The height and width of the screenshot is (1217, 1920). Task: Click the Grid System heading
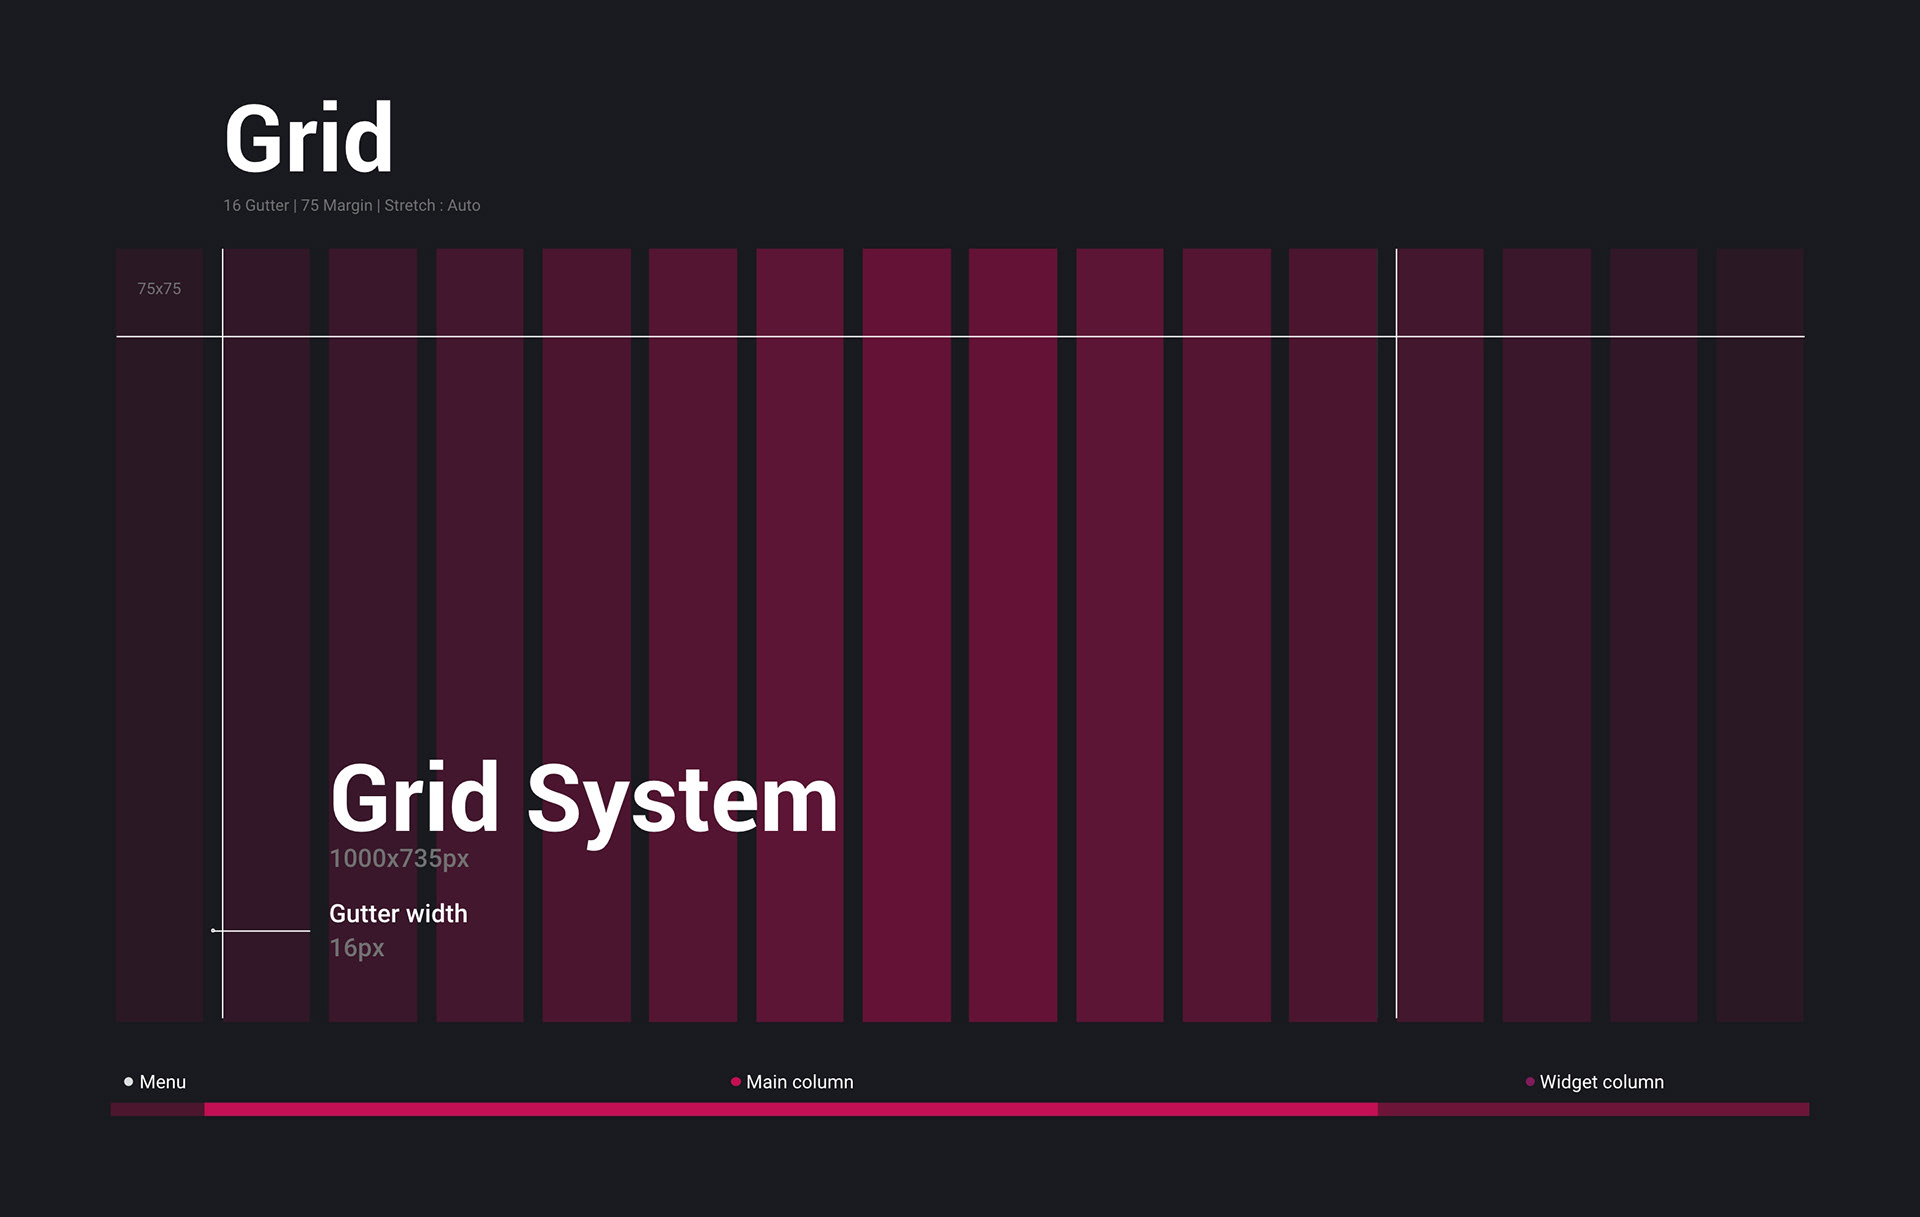(583, 799)
